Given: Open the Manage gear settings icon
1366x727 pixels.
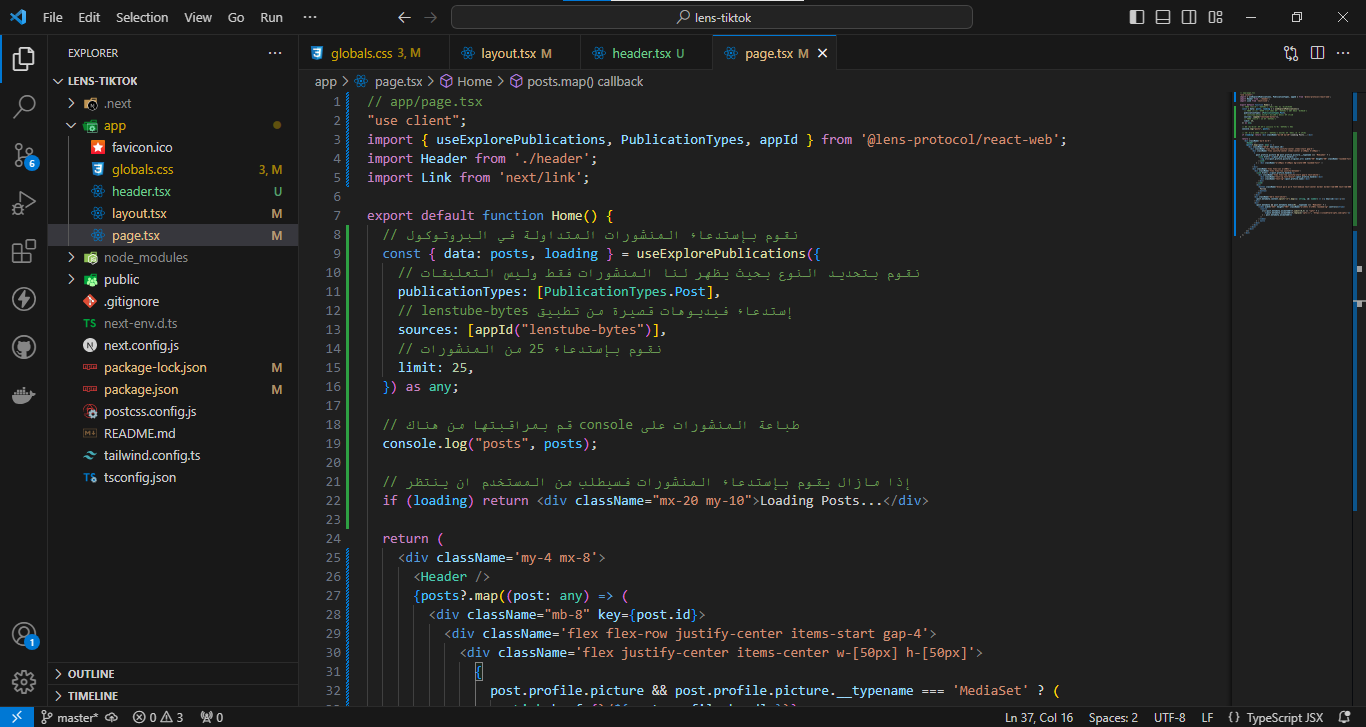Looking at the screenshot, I should [x=24, y=681].
